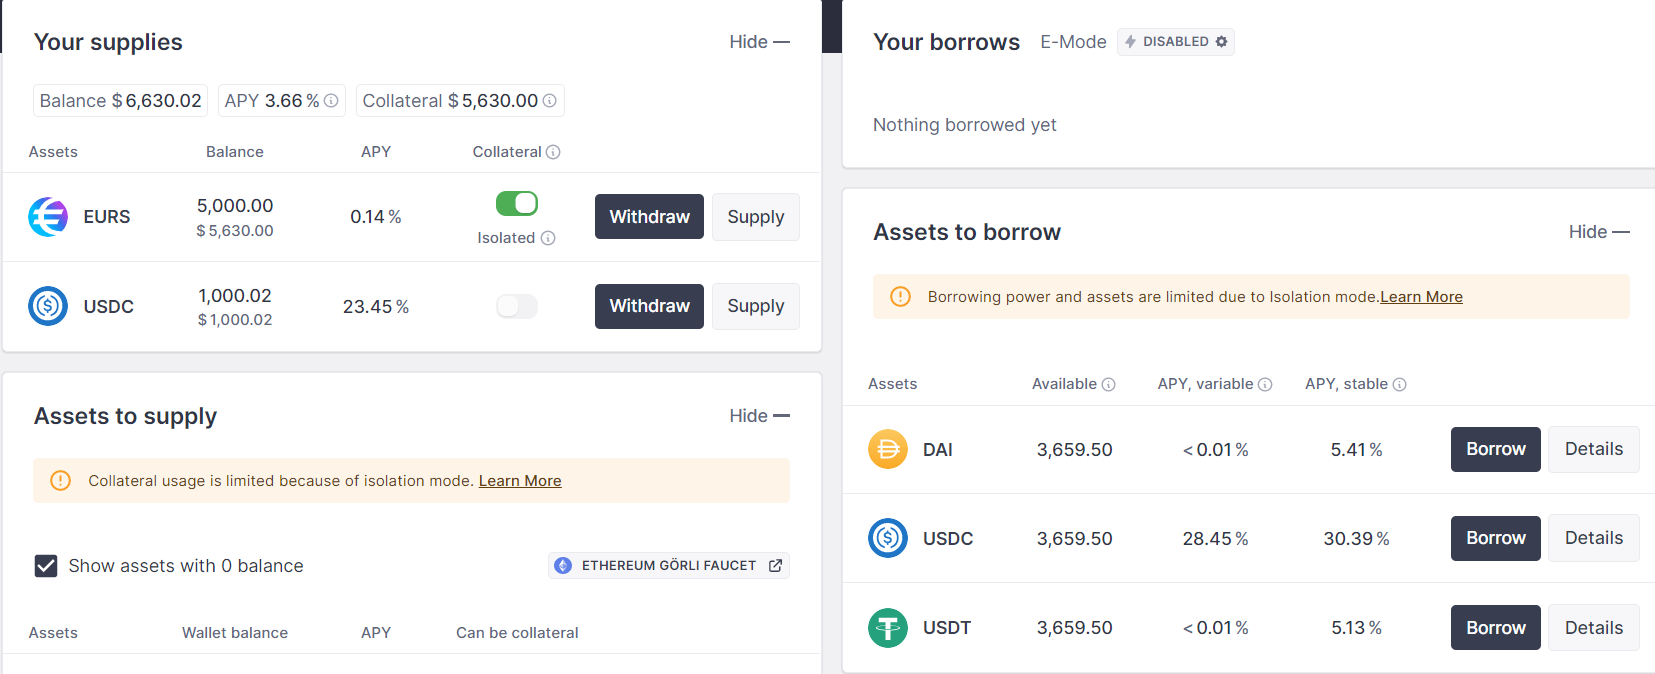Disable EURS collateral toggle

click(517, 204)
